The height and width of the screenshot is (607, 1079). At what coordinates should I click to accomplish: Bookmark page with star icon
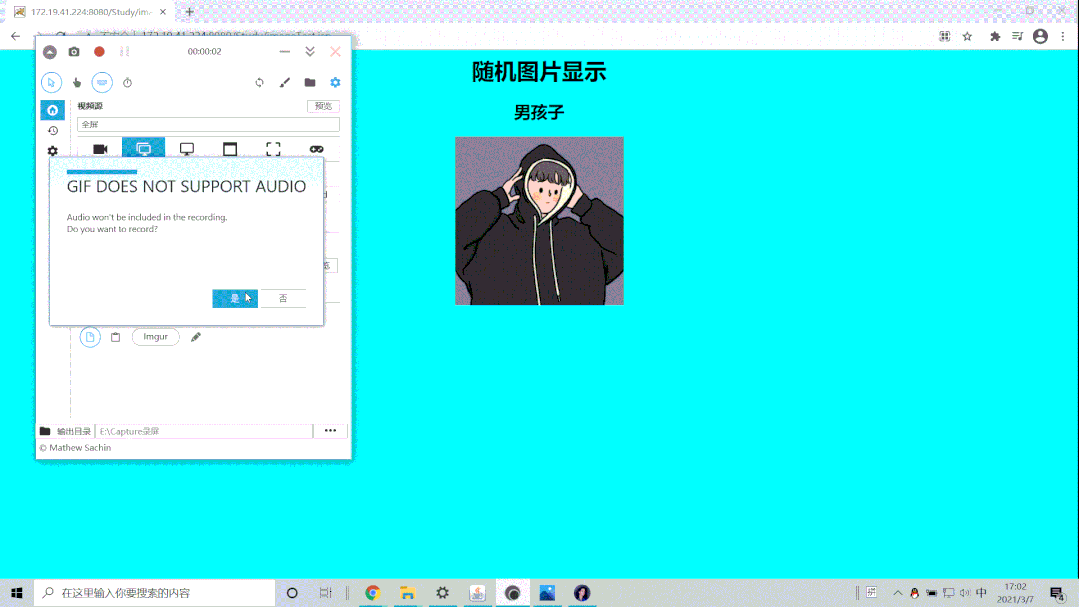coord(968,36)
